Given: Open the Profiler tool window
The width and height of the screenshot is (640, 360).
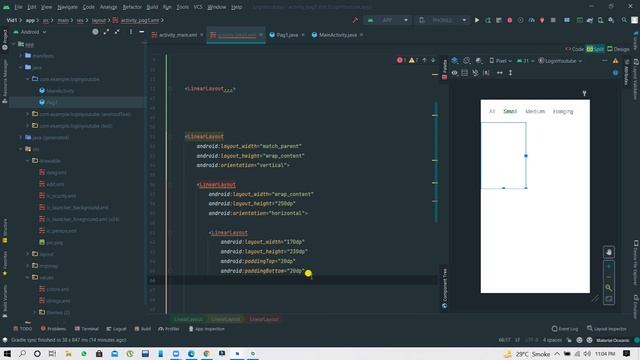Looking at the screenshot, I should coord(169,329).
